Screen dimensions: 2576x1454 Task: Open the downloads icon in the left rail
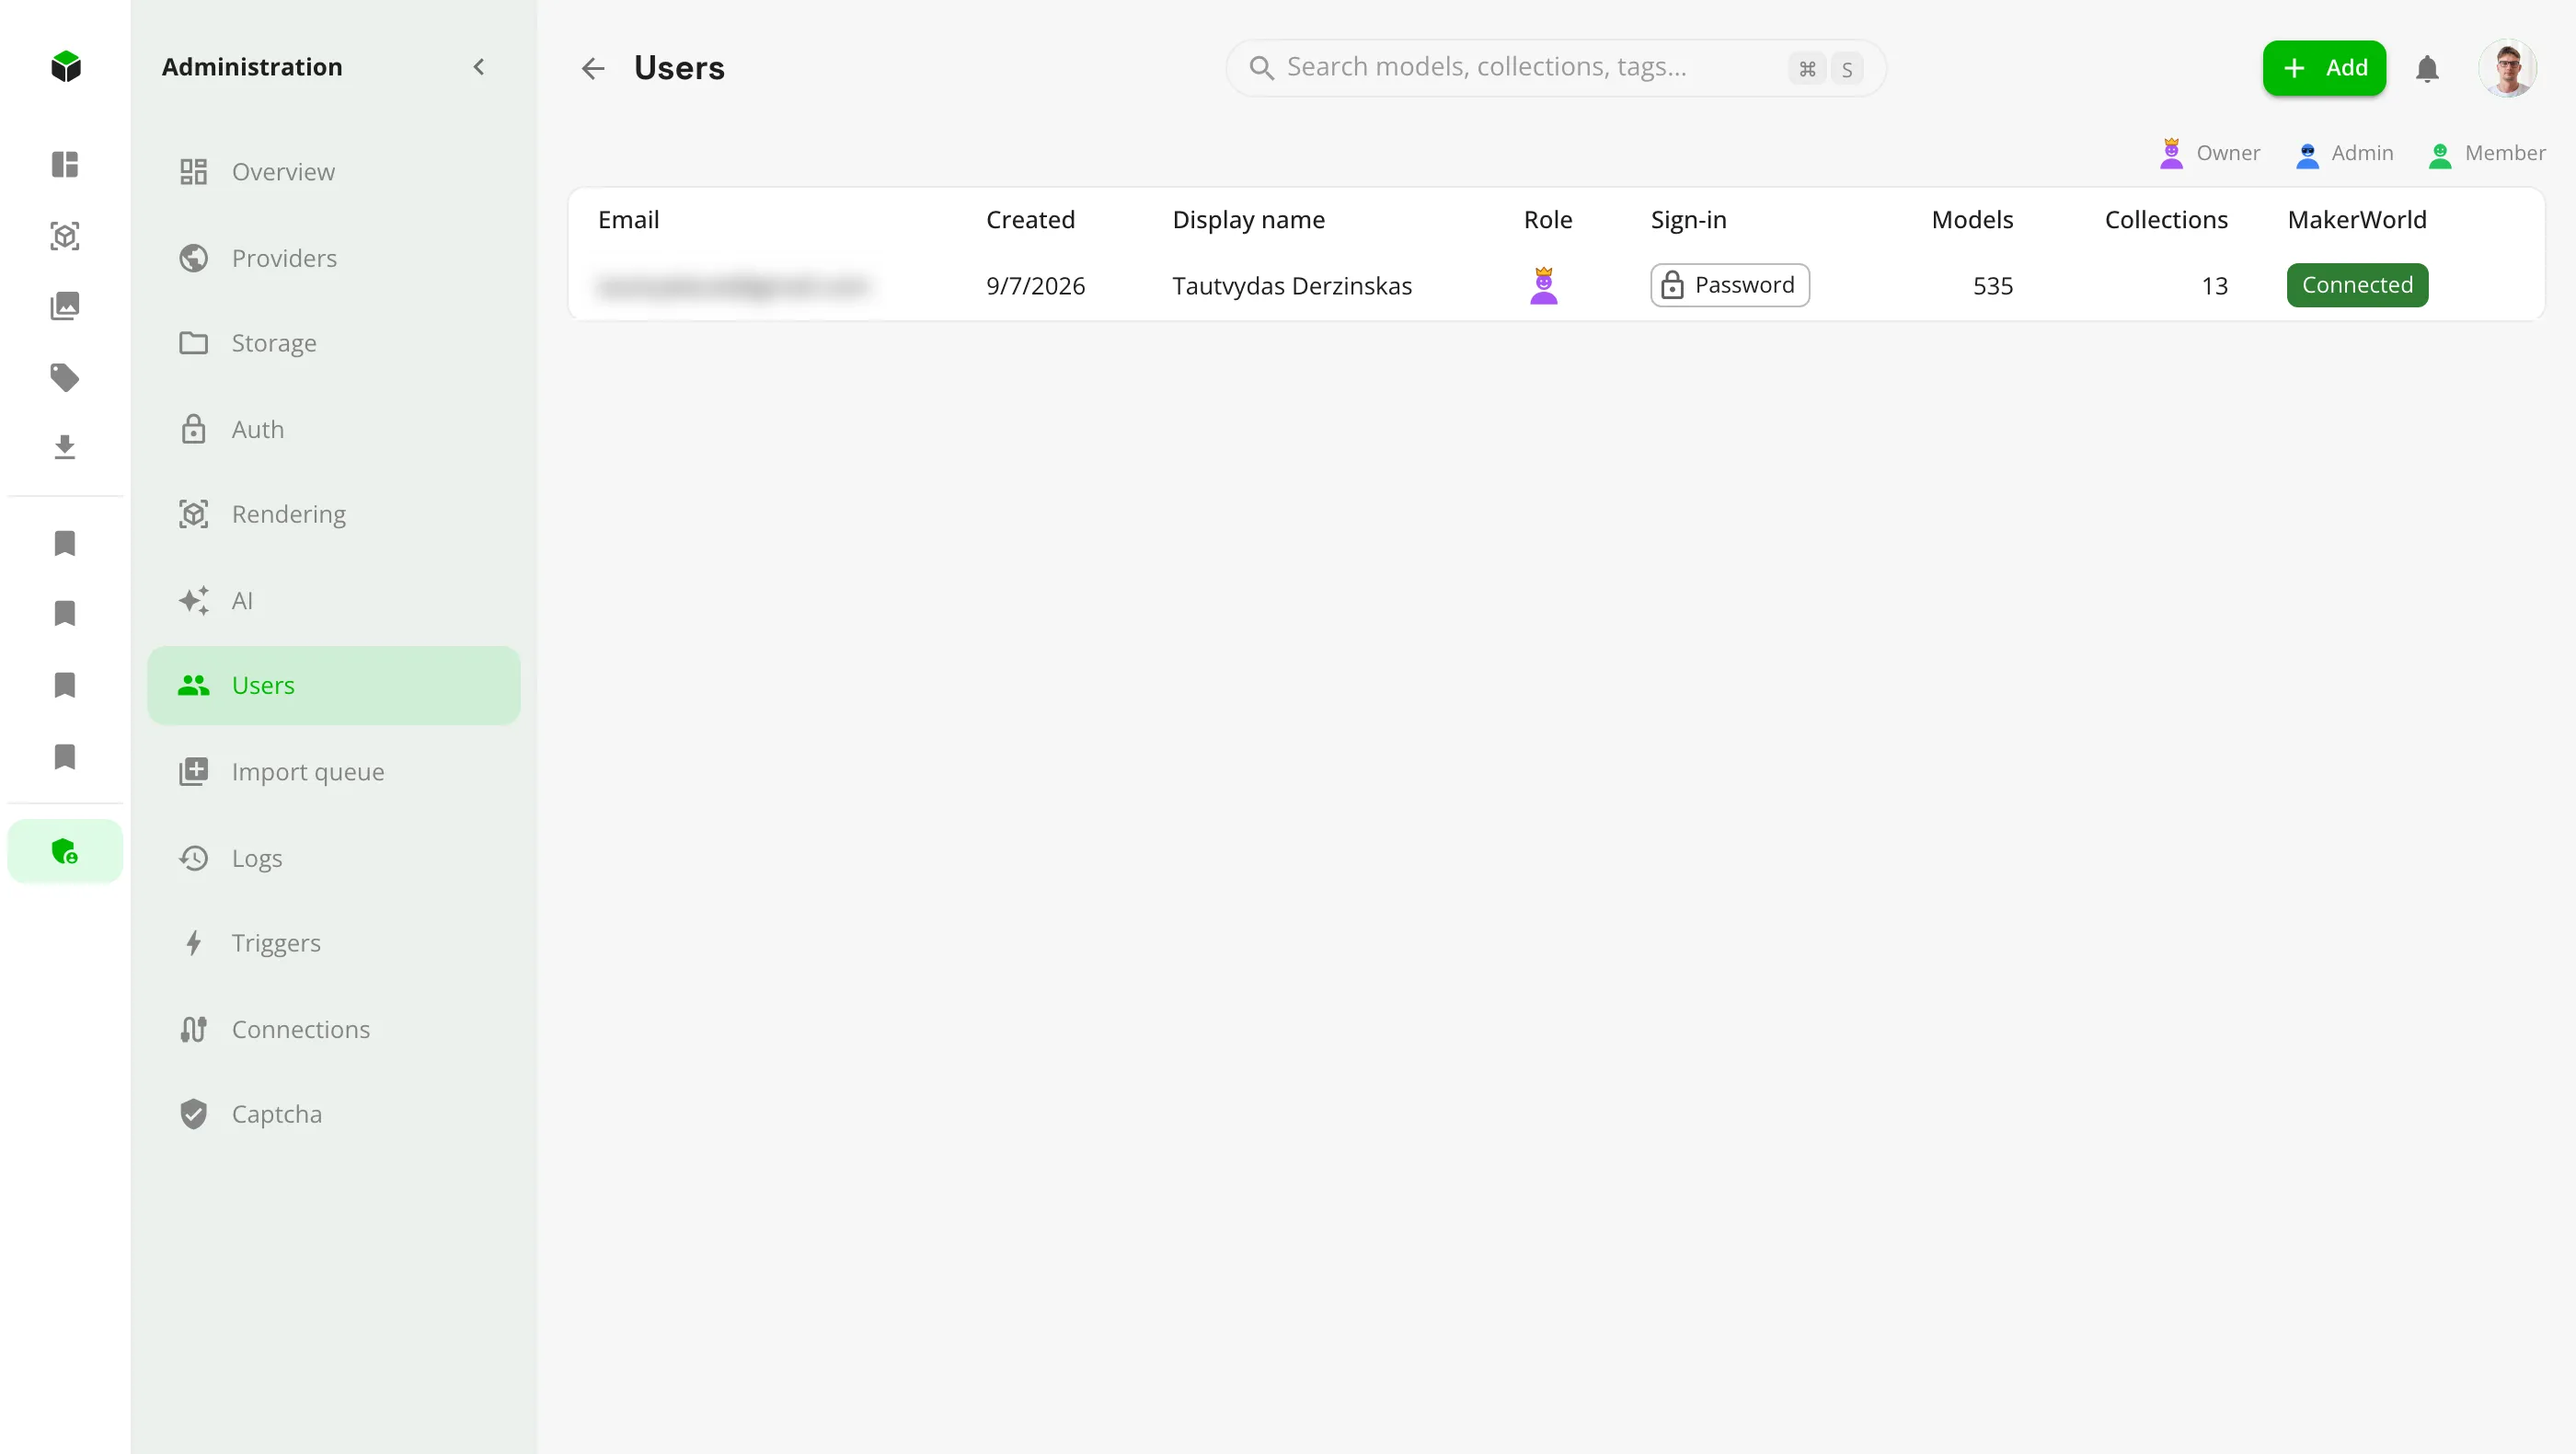[65, 447]
